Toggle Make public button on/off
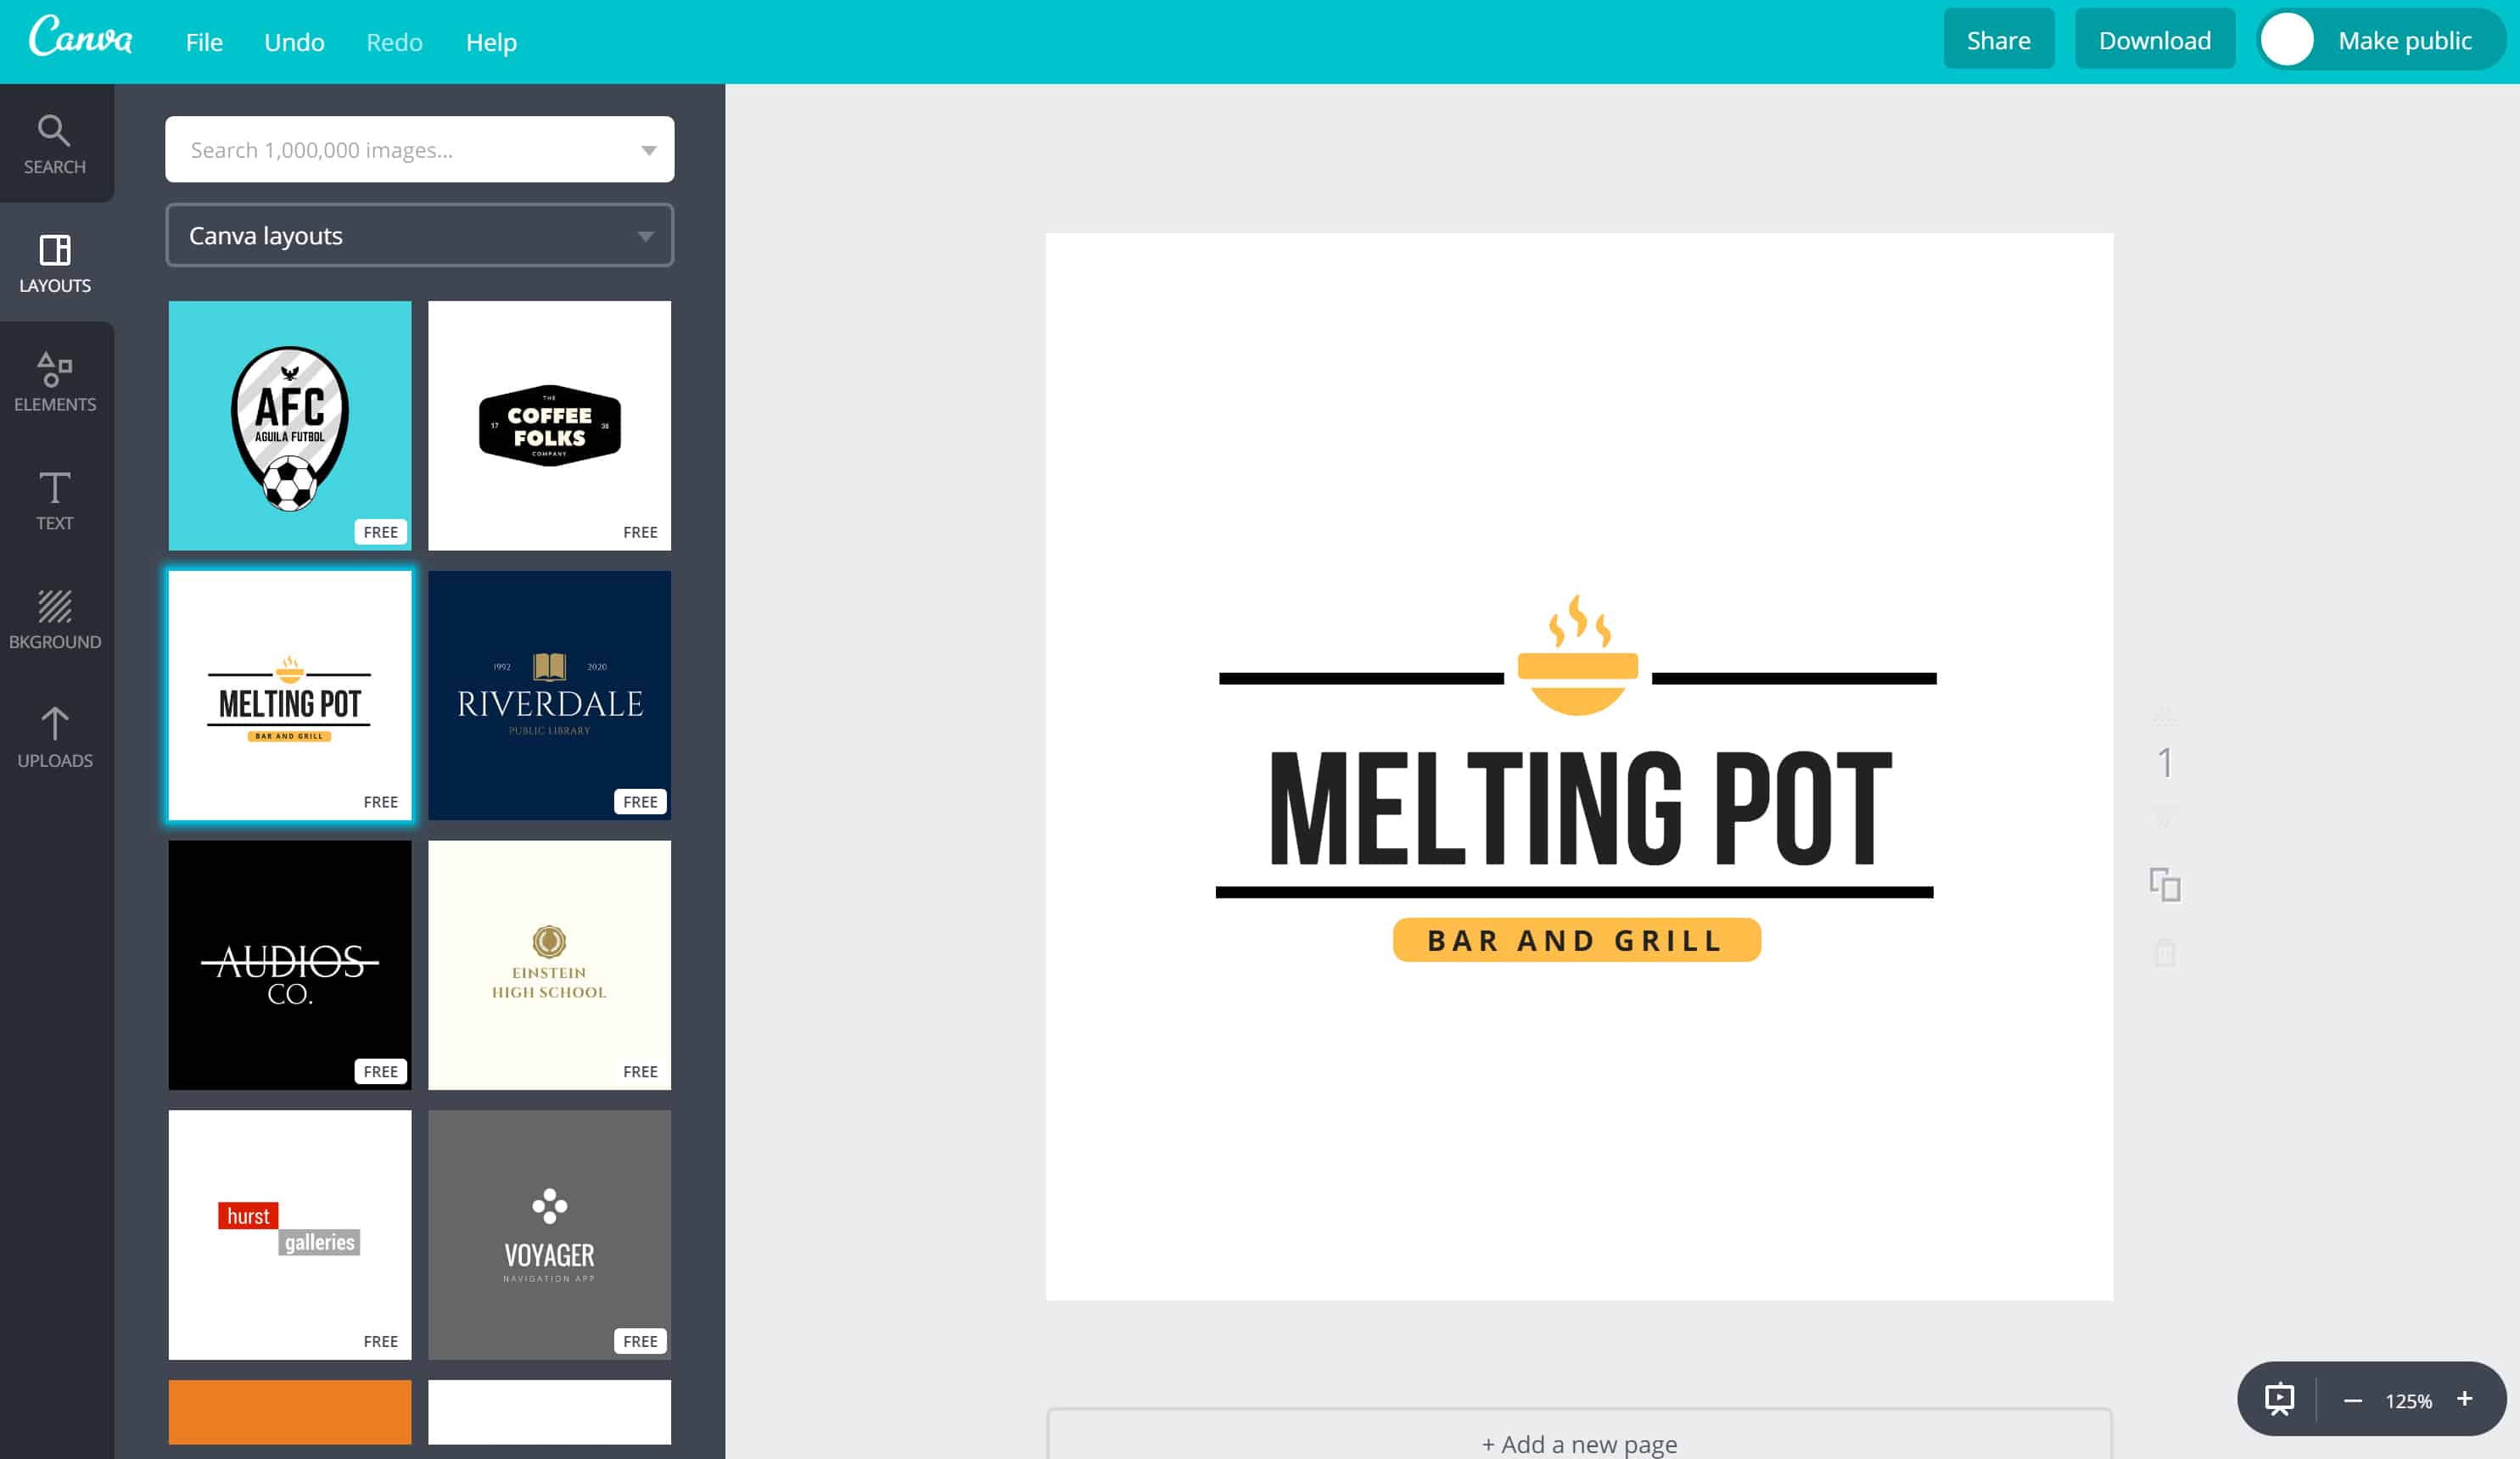The image size is (2520, 1459). 2379,40
